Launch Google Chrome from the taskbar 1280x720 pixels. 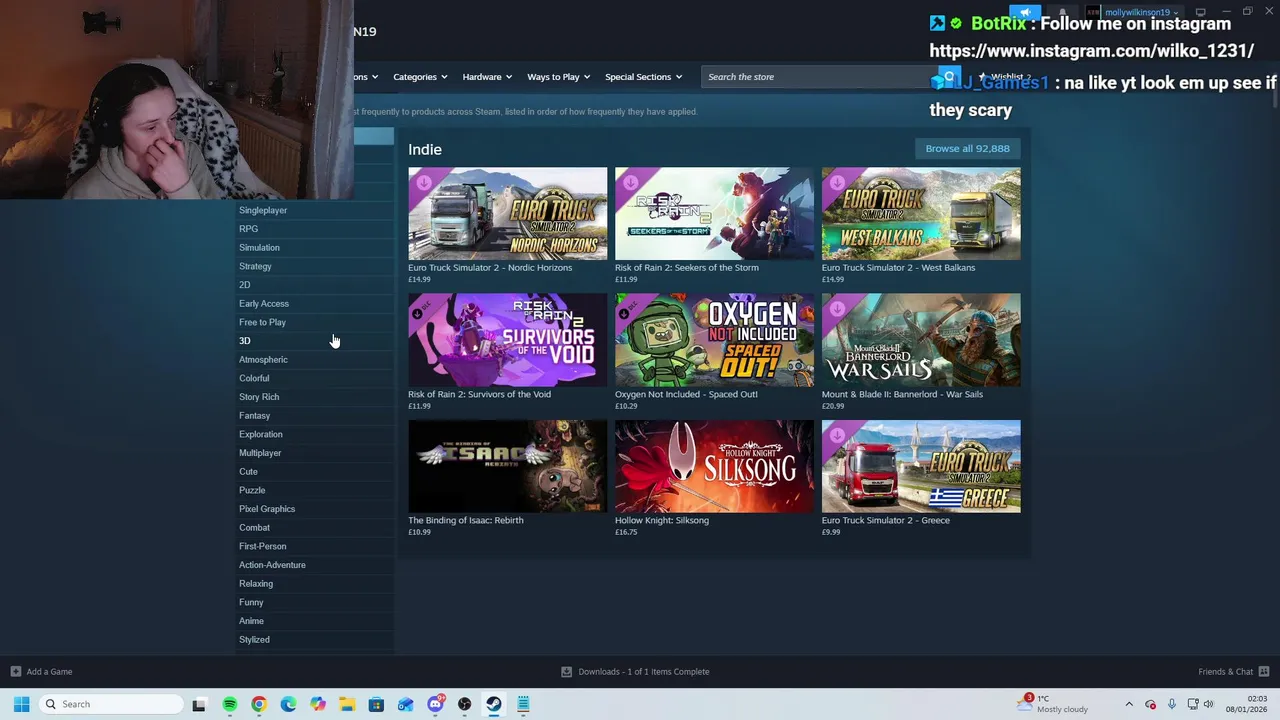click(x=259, y=704)
